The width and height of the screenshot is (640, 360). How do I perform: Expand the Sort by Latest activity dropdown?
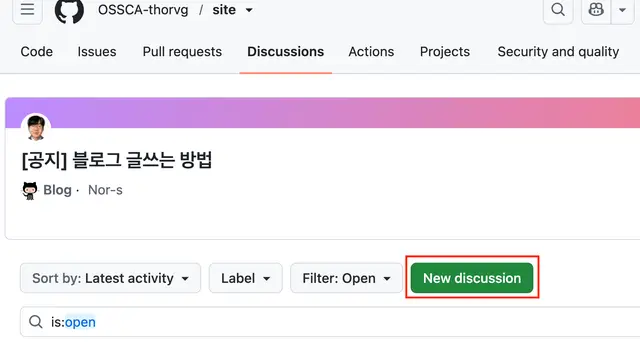click(x=110, y=278)
